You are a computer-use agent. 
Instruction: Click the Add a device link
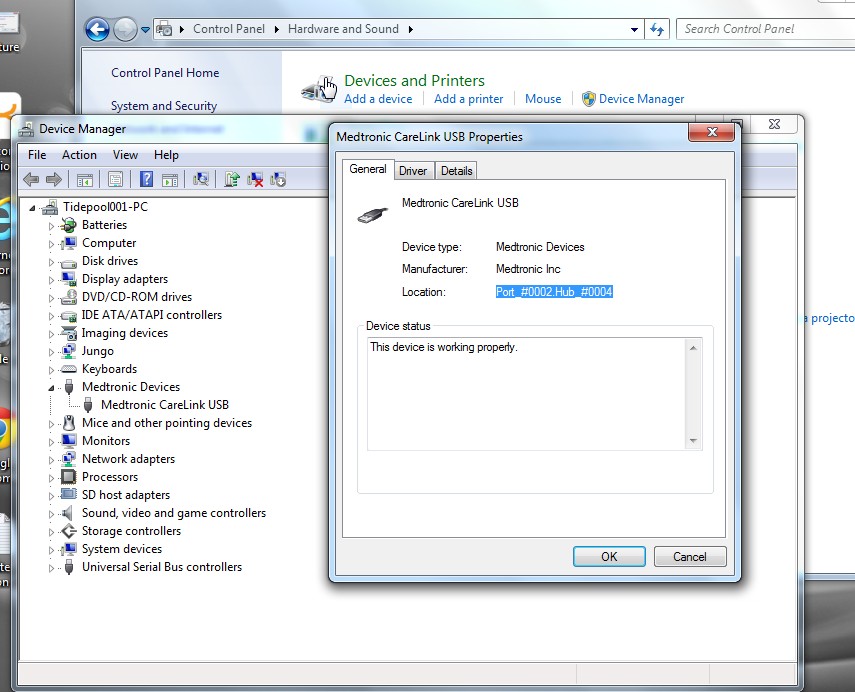pyautogui.click(x=378, y=99)
